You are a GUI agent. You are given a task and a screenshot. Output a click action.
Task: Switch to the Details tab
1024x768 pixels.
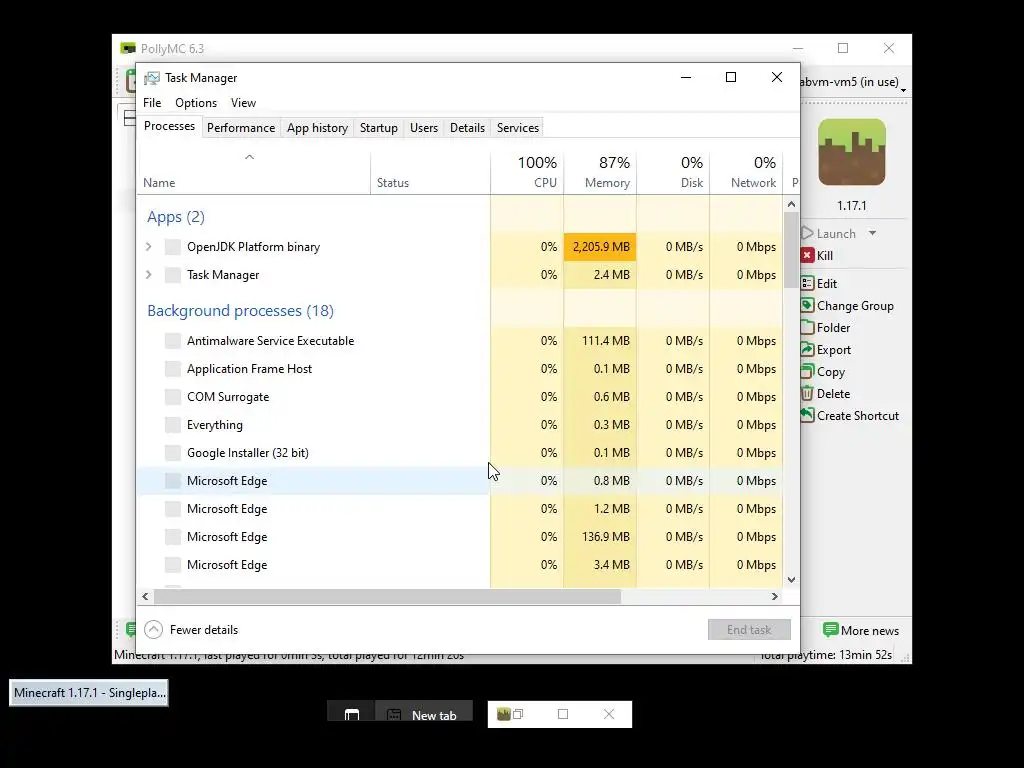(468, 128)
